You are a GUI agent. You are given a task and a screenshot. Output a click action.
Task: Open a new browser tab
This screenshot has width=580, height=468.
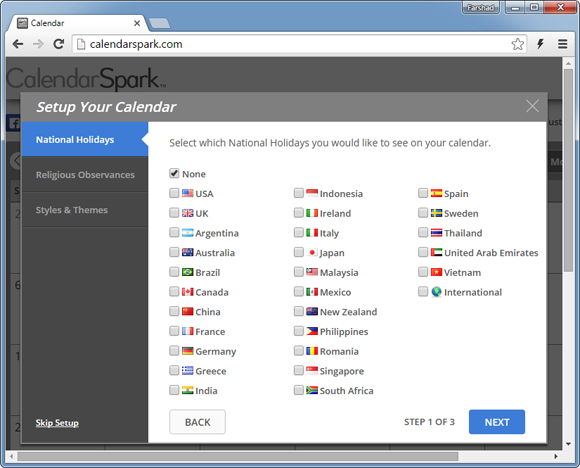pyautogui.click(x=159, y=23)
